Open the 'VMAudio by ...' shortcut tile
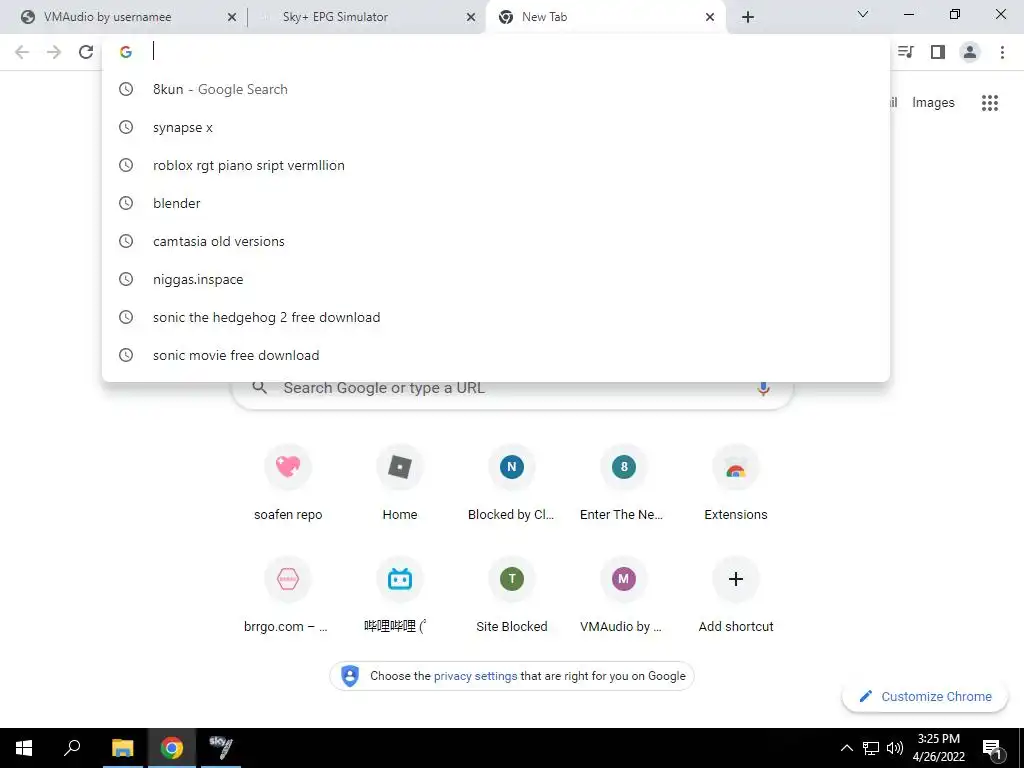The image size is (1024, 768). 624,596
